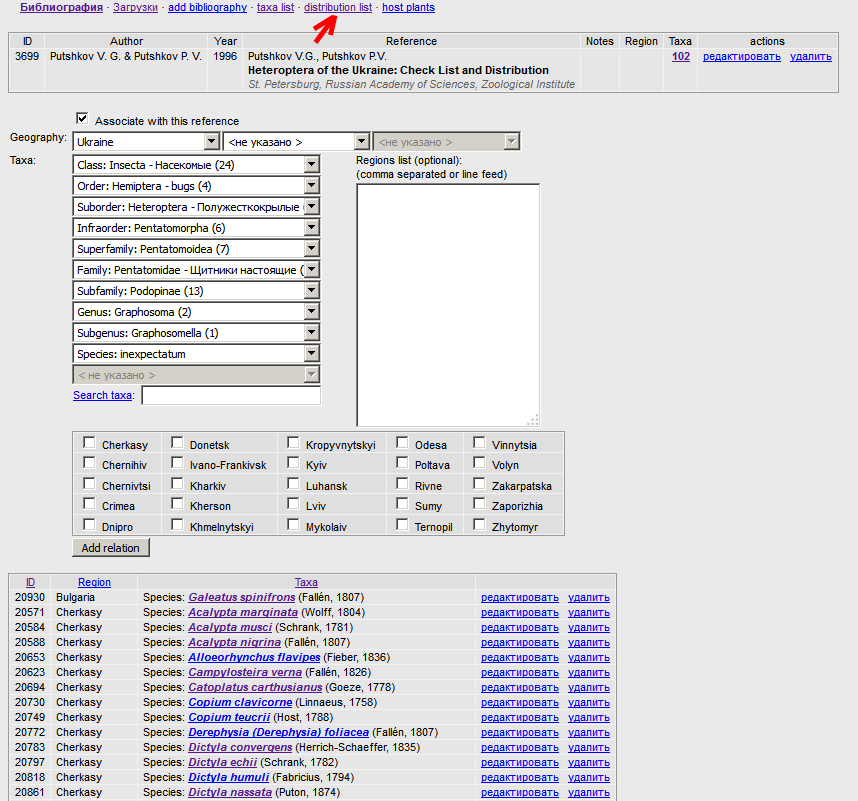Click add bibliography link
This screenshot has height=801, width=858.
pyautogui.click(x=207, y=7)
